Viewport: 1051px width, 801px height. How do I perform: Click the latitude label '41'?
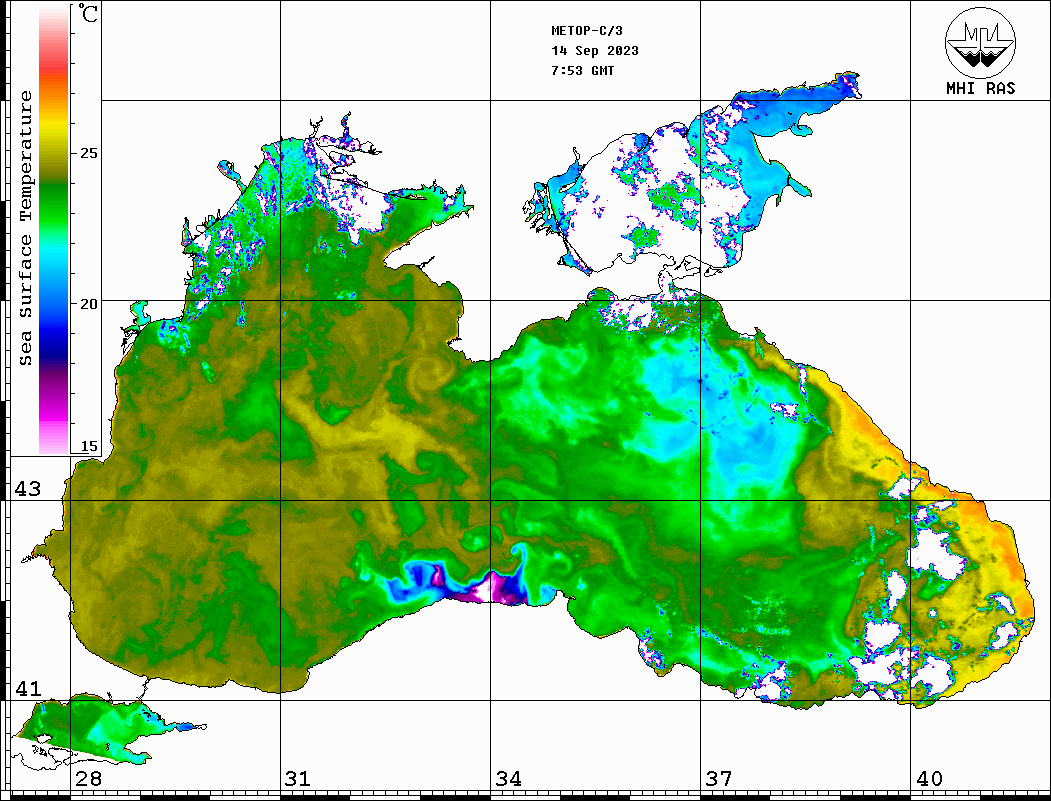point(28,688)
